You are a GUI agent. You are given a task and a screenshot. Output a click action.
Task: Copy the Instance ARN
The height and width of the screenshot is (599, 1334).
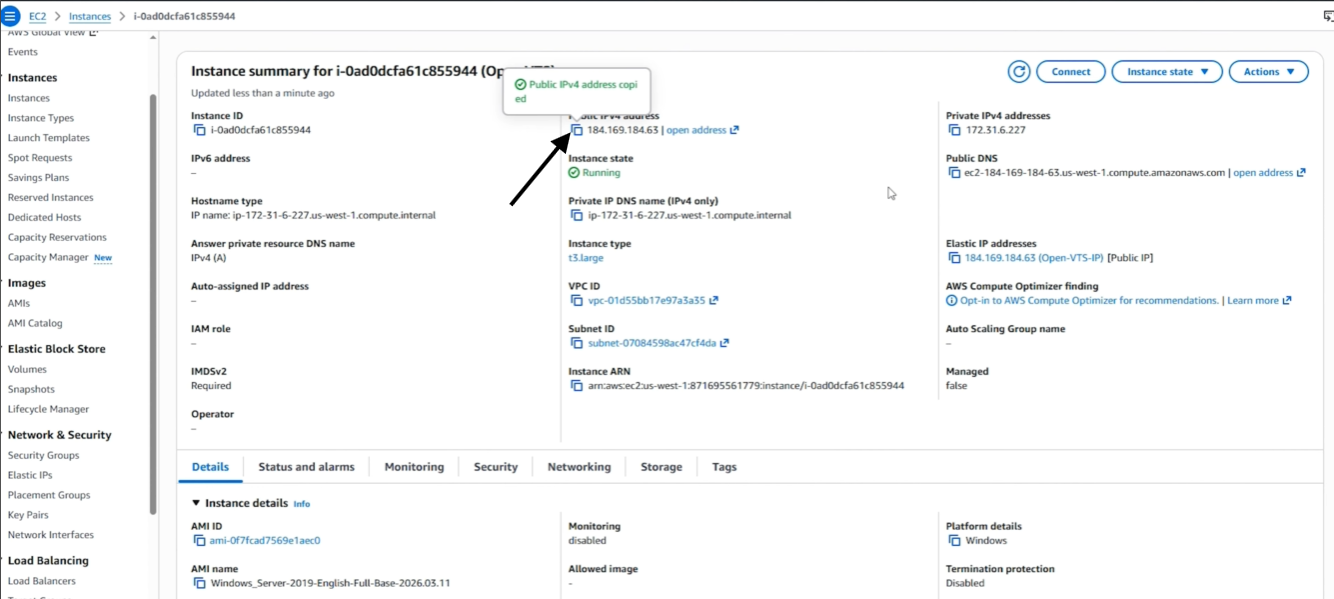click(x=576, y=385)
